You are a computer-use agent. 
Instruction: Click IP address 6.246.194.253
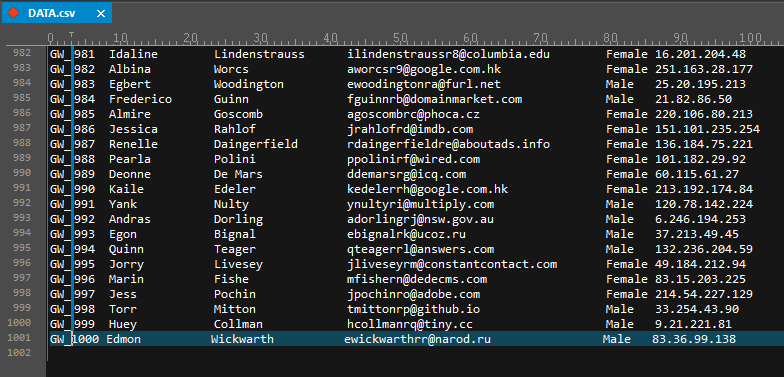[700, 219]
